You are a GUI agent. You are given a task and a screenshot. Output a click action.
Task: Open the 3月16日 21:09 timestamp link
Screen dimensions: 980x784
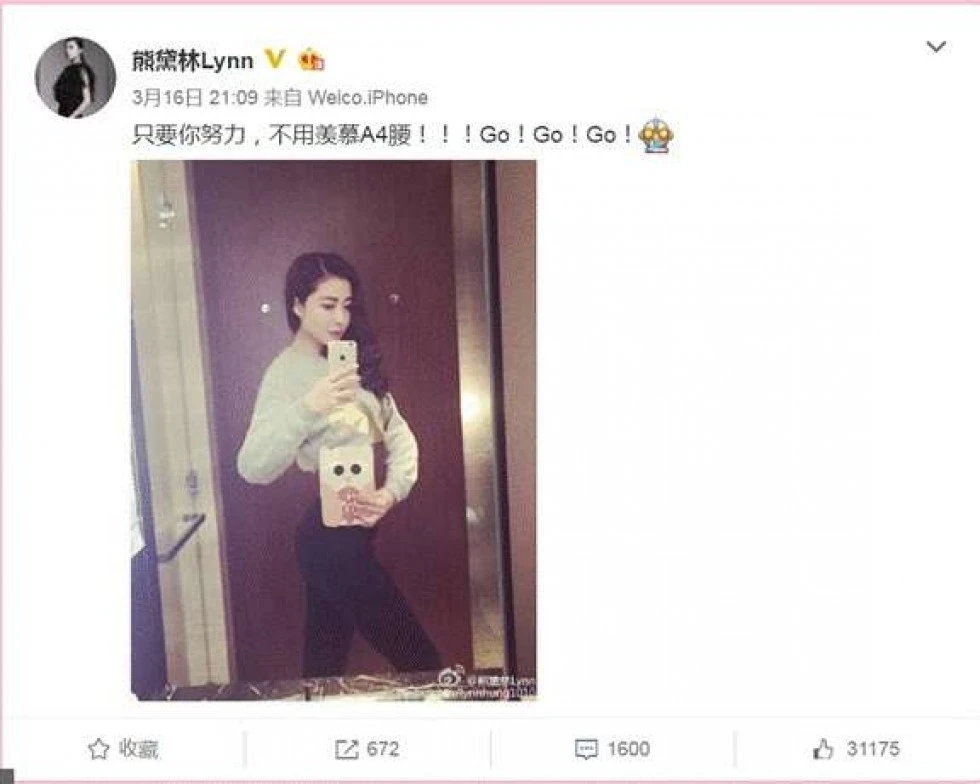pos(195,97)
